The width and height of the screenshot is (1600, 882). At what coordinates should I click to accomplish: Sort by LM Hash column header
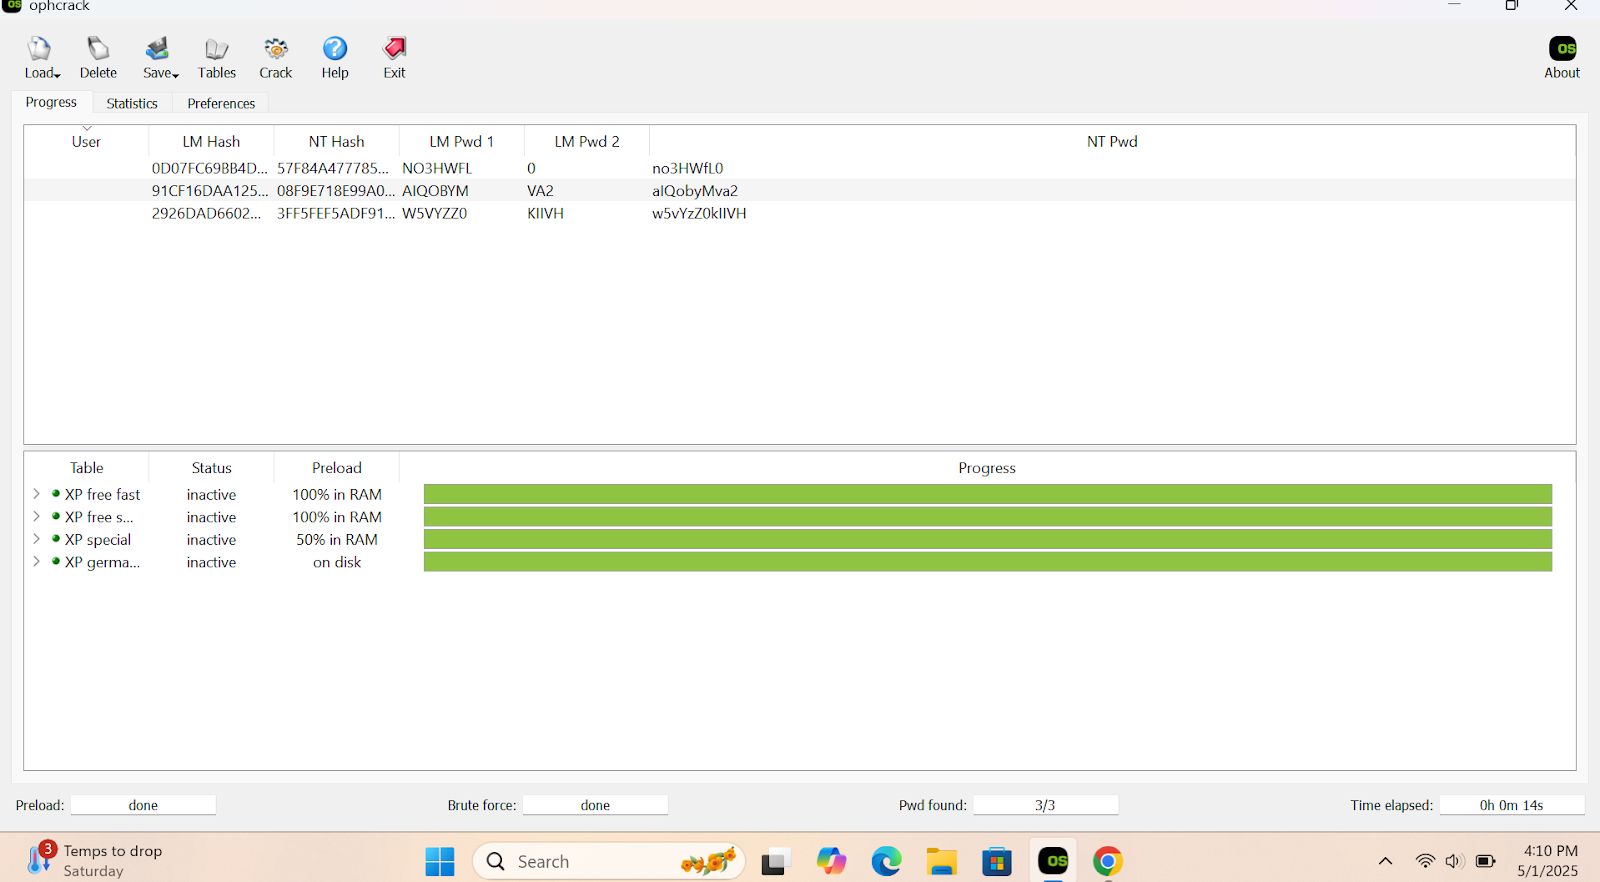point(211,141)
